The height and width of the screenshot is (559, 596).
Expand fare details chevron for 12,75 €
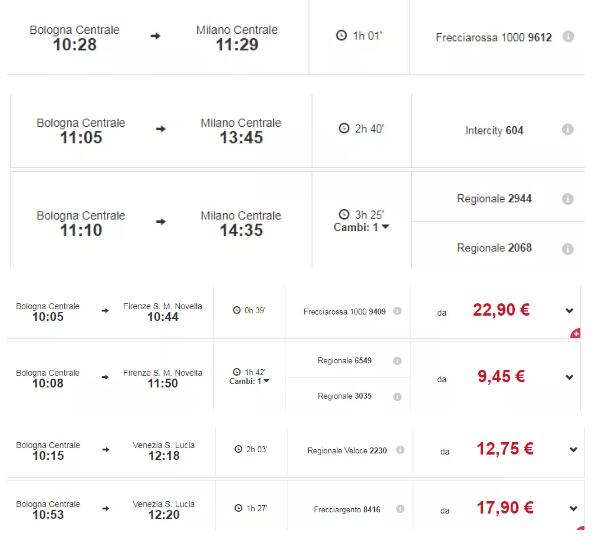tap(573, 450)
